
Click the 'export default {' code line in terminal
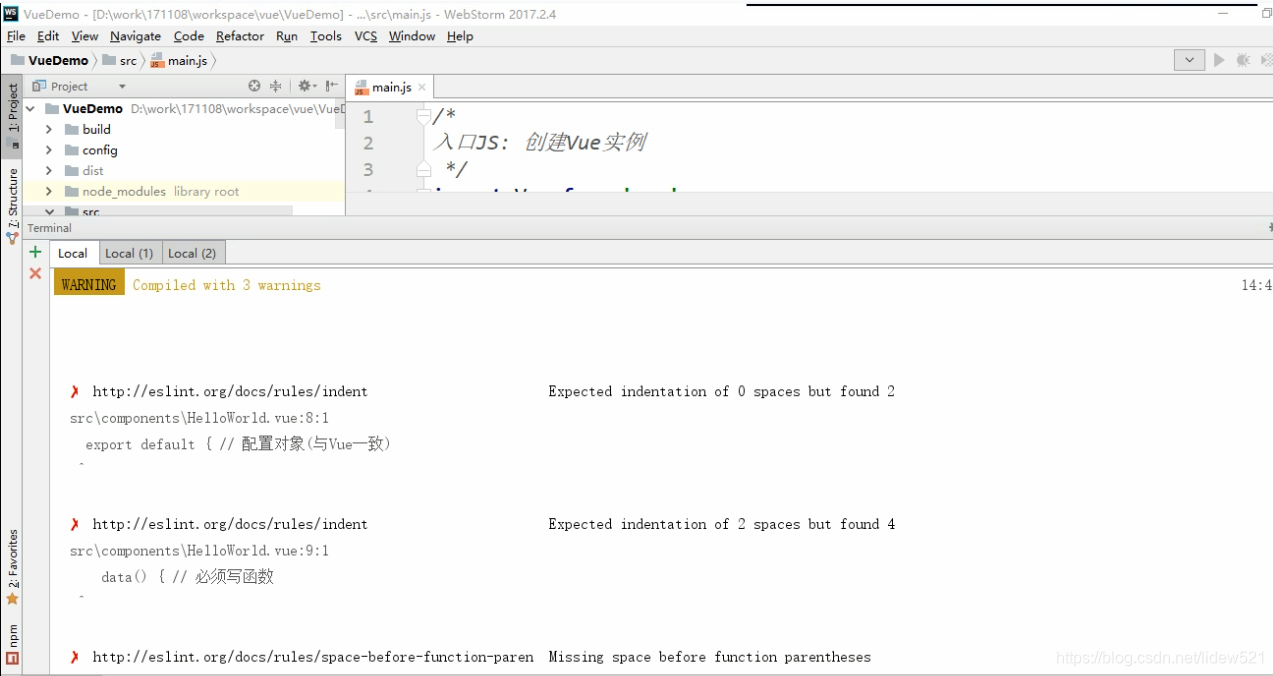tap(238, 444)
